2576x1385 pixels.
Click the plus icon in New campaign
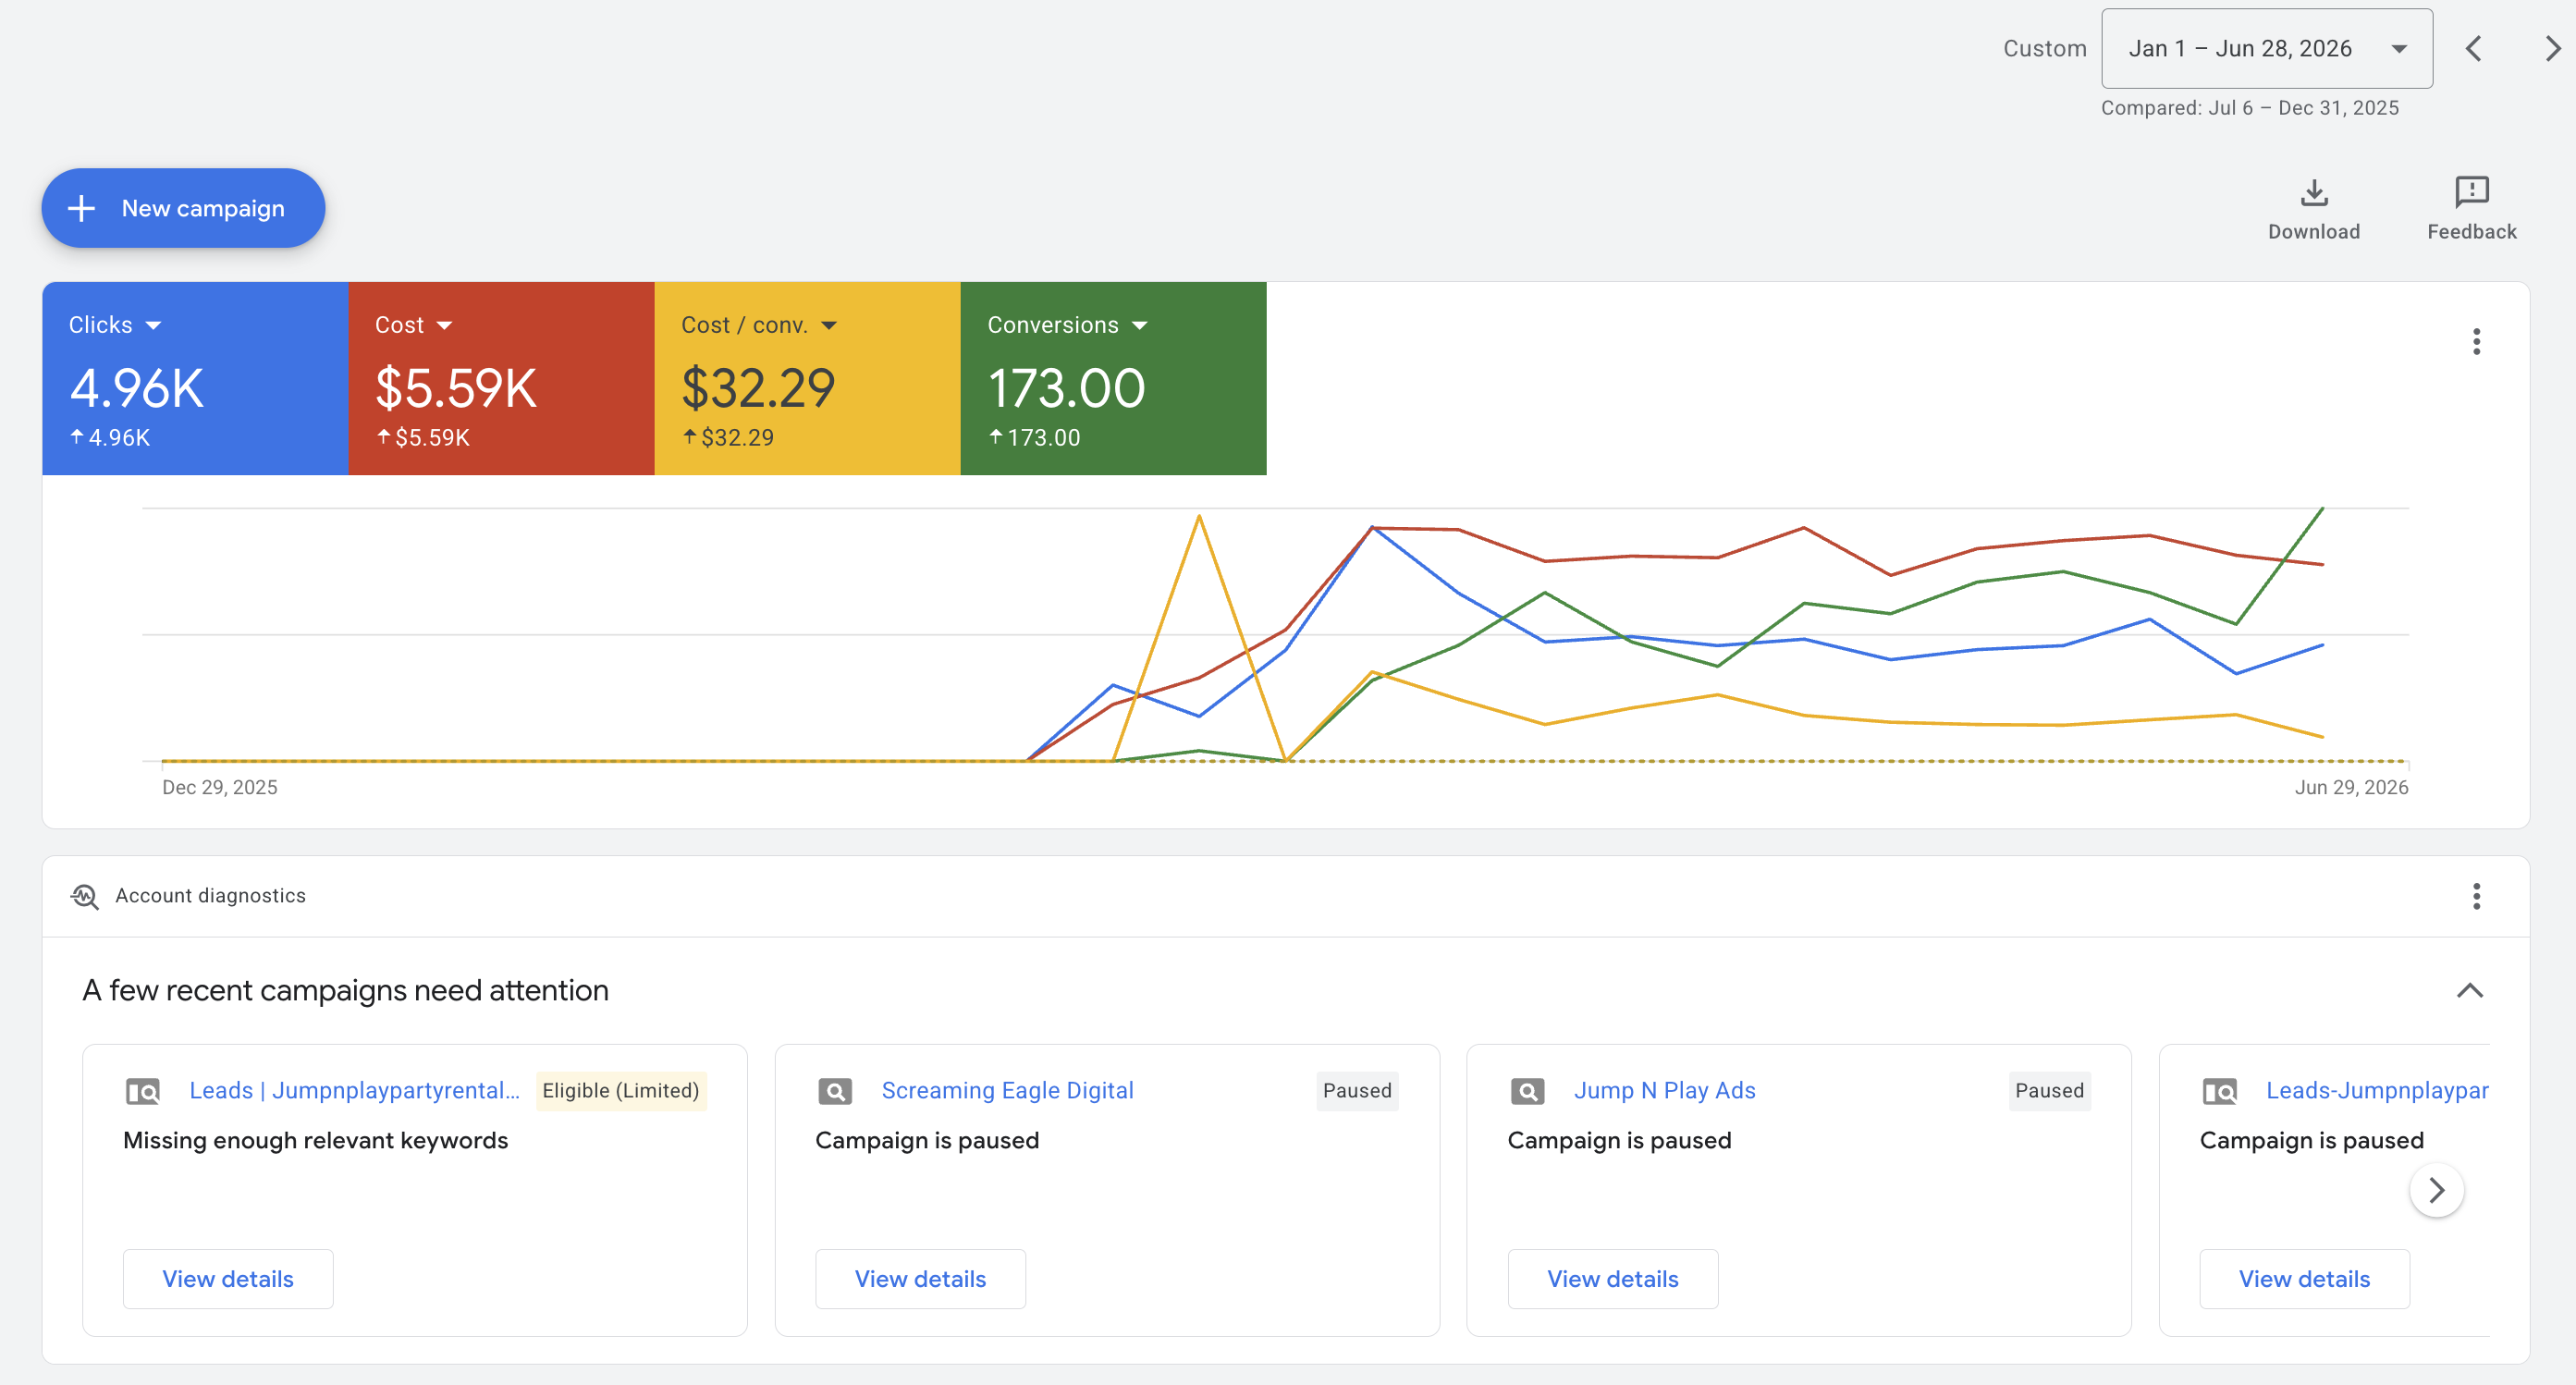[x=81, y=208]
